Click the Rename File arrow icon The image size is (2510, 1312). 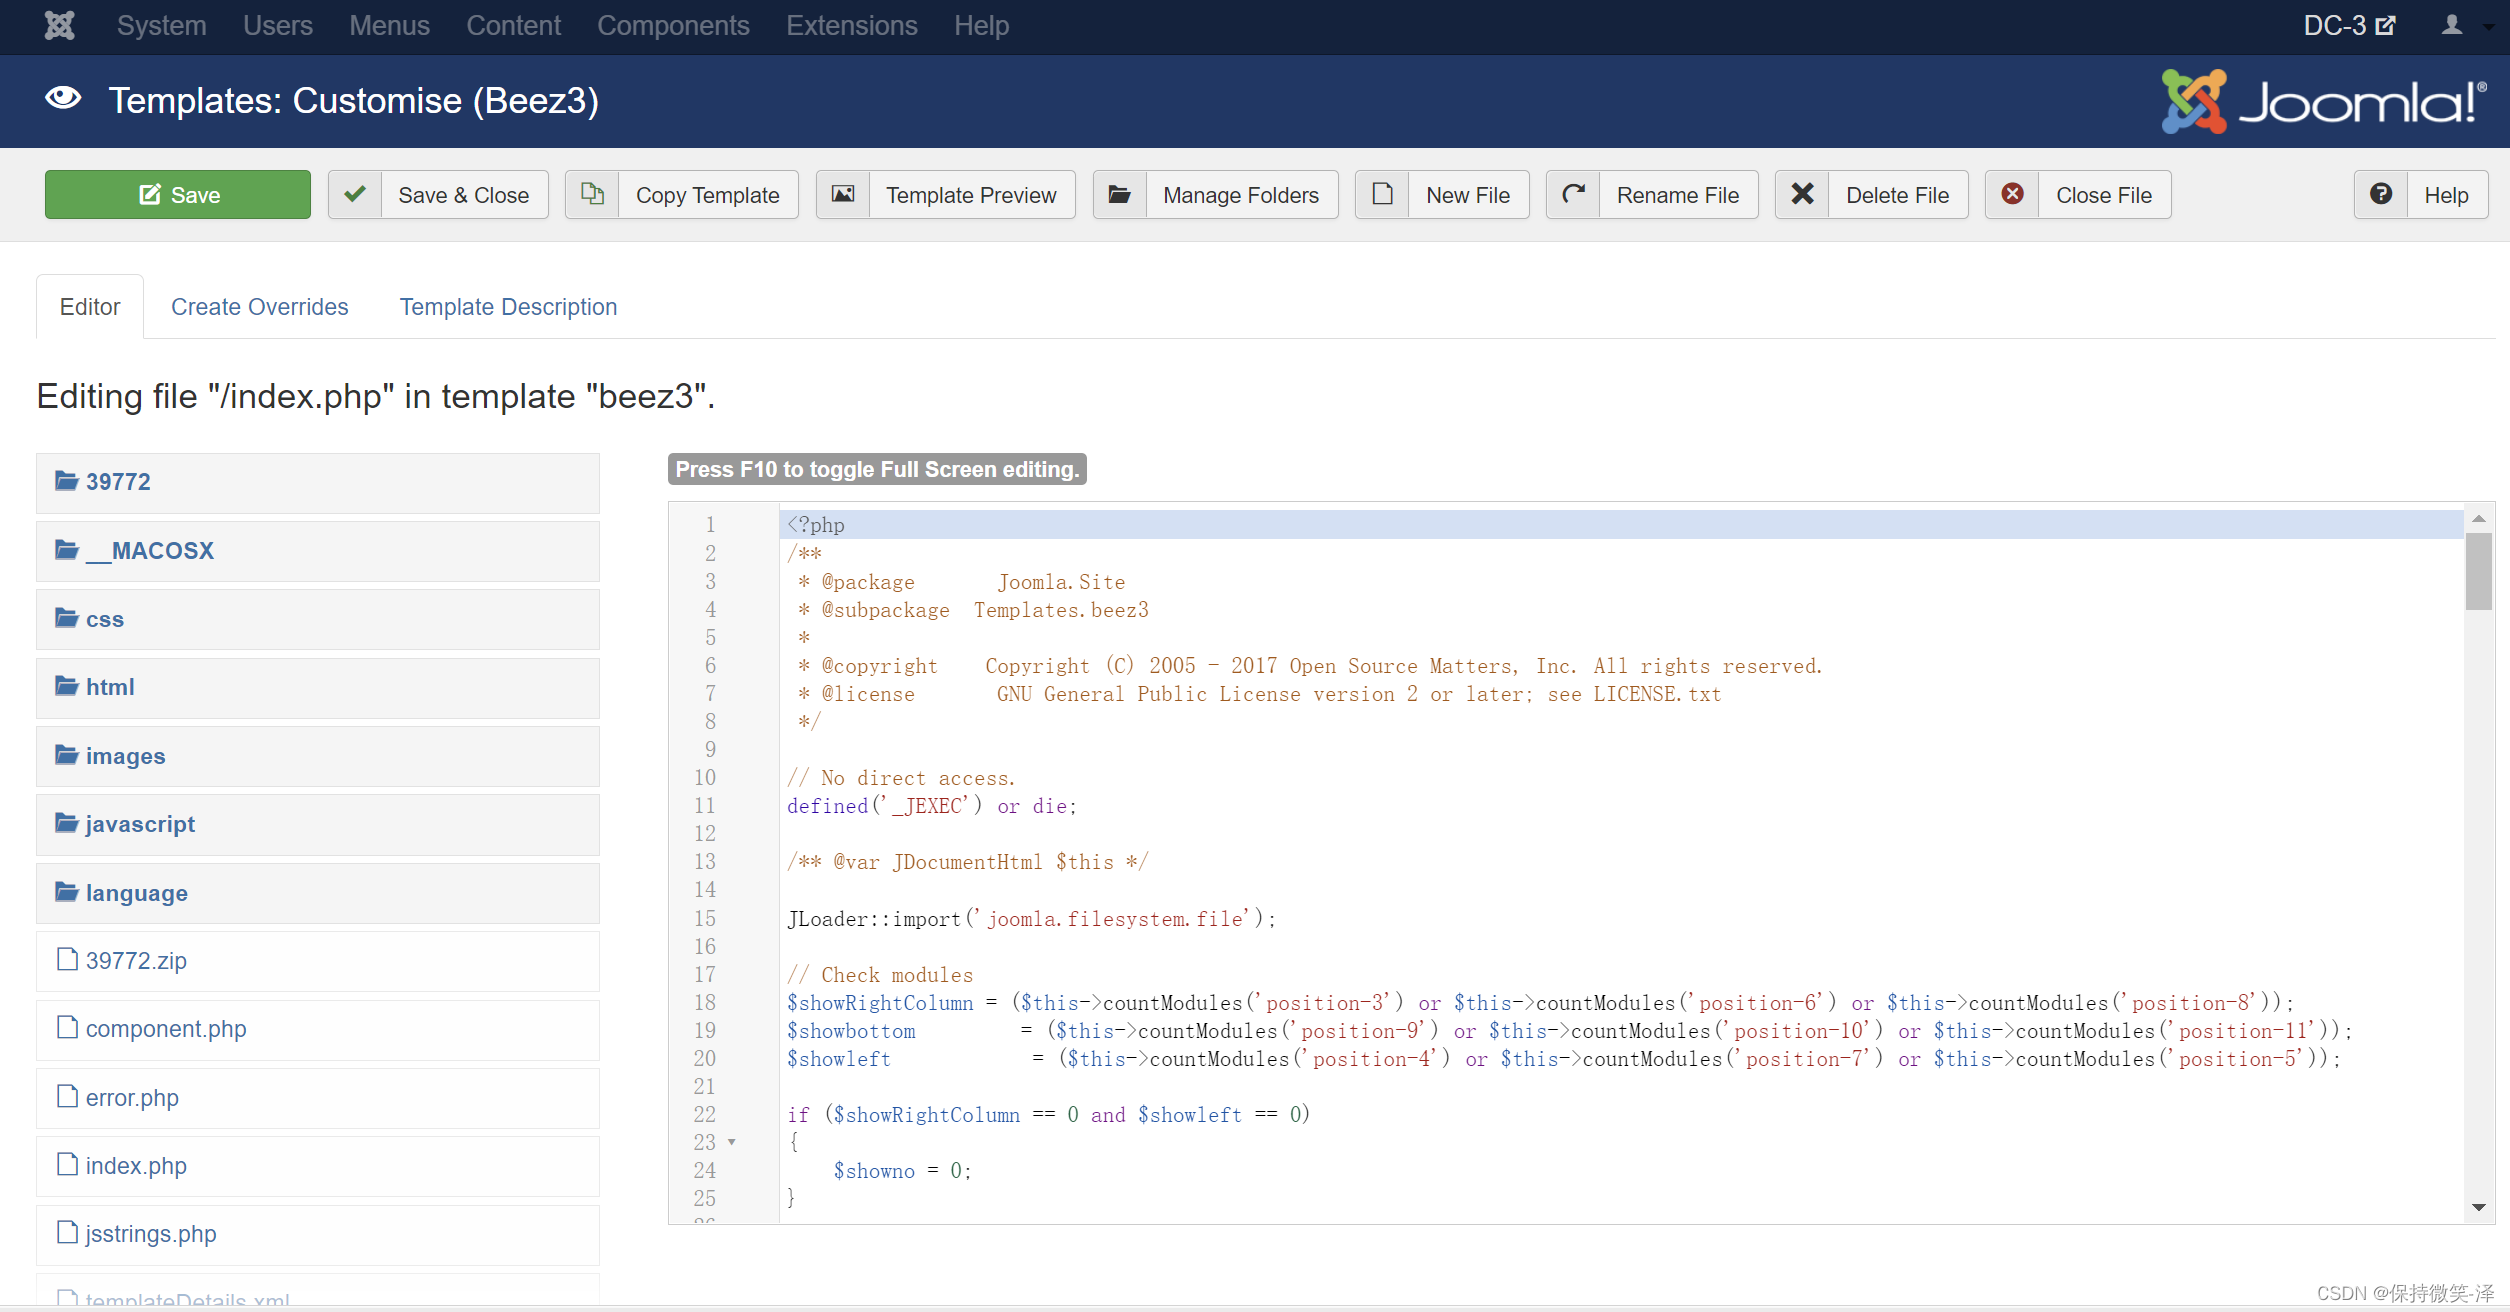[x=1573, y=194]
